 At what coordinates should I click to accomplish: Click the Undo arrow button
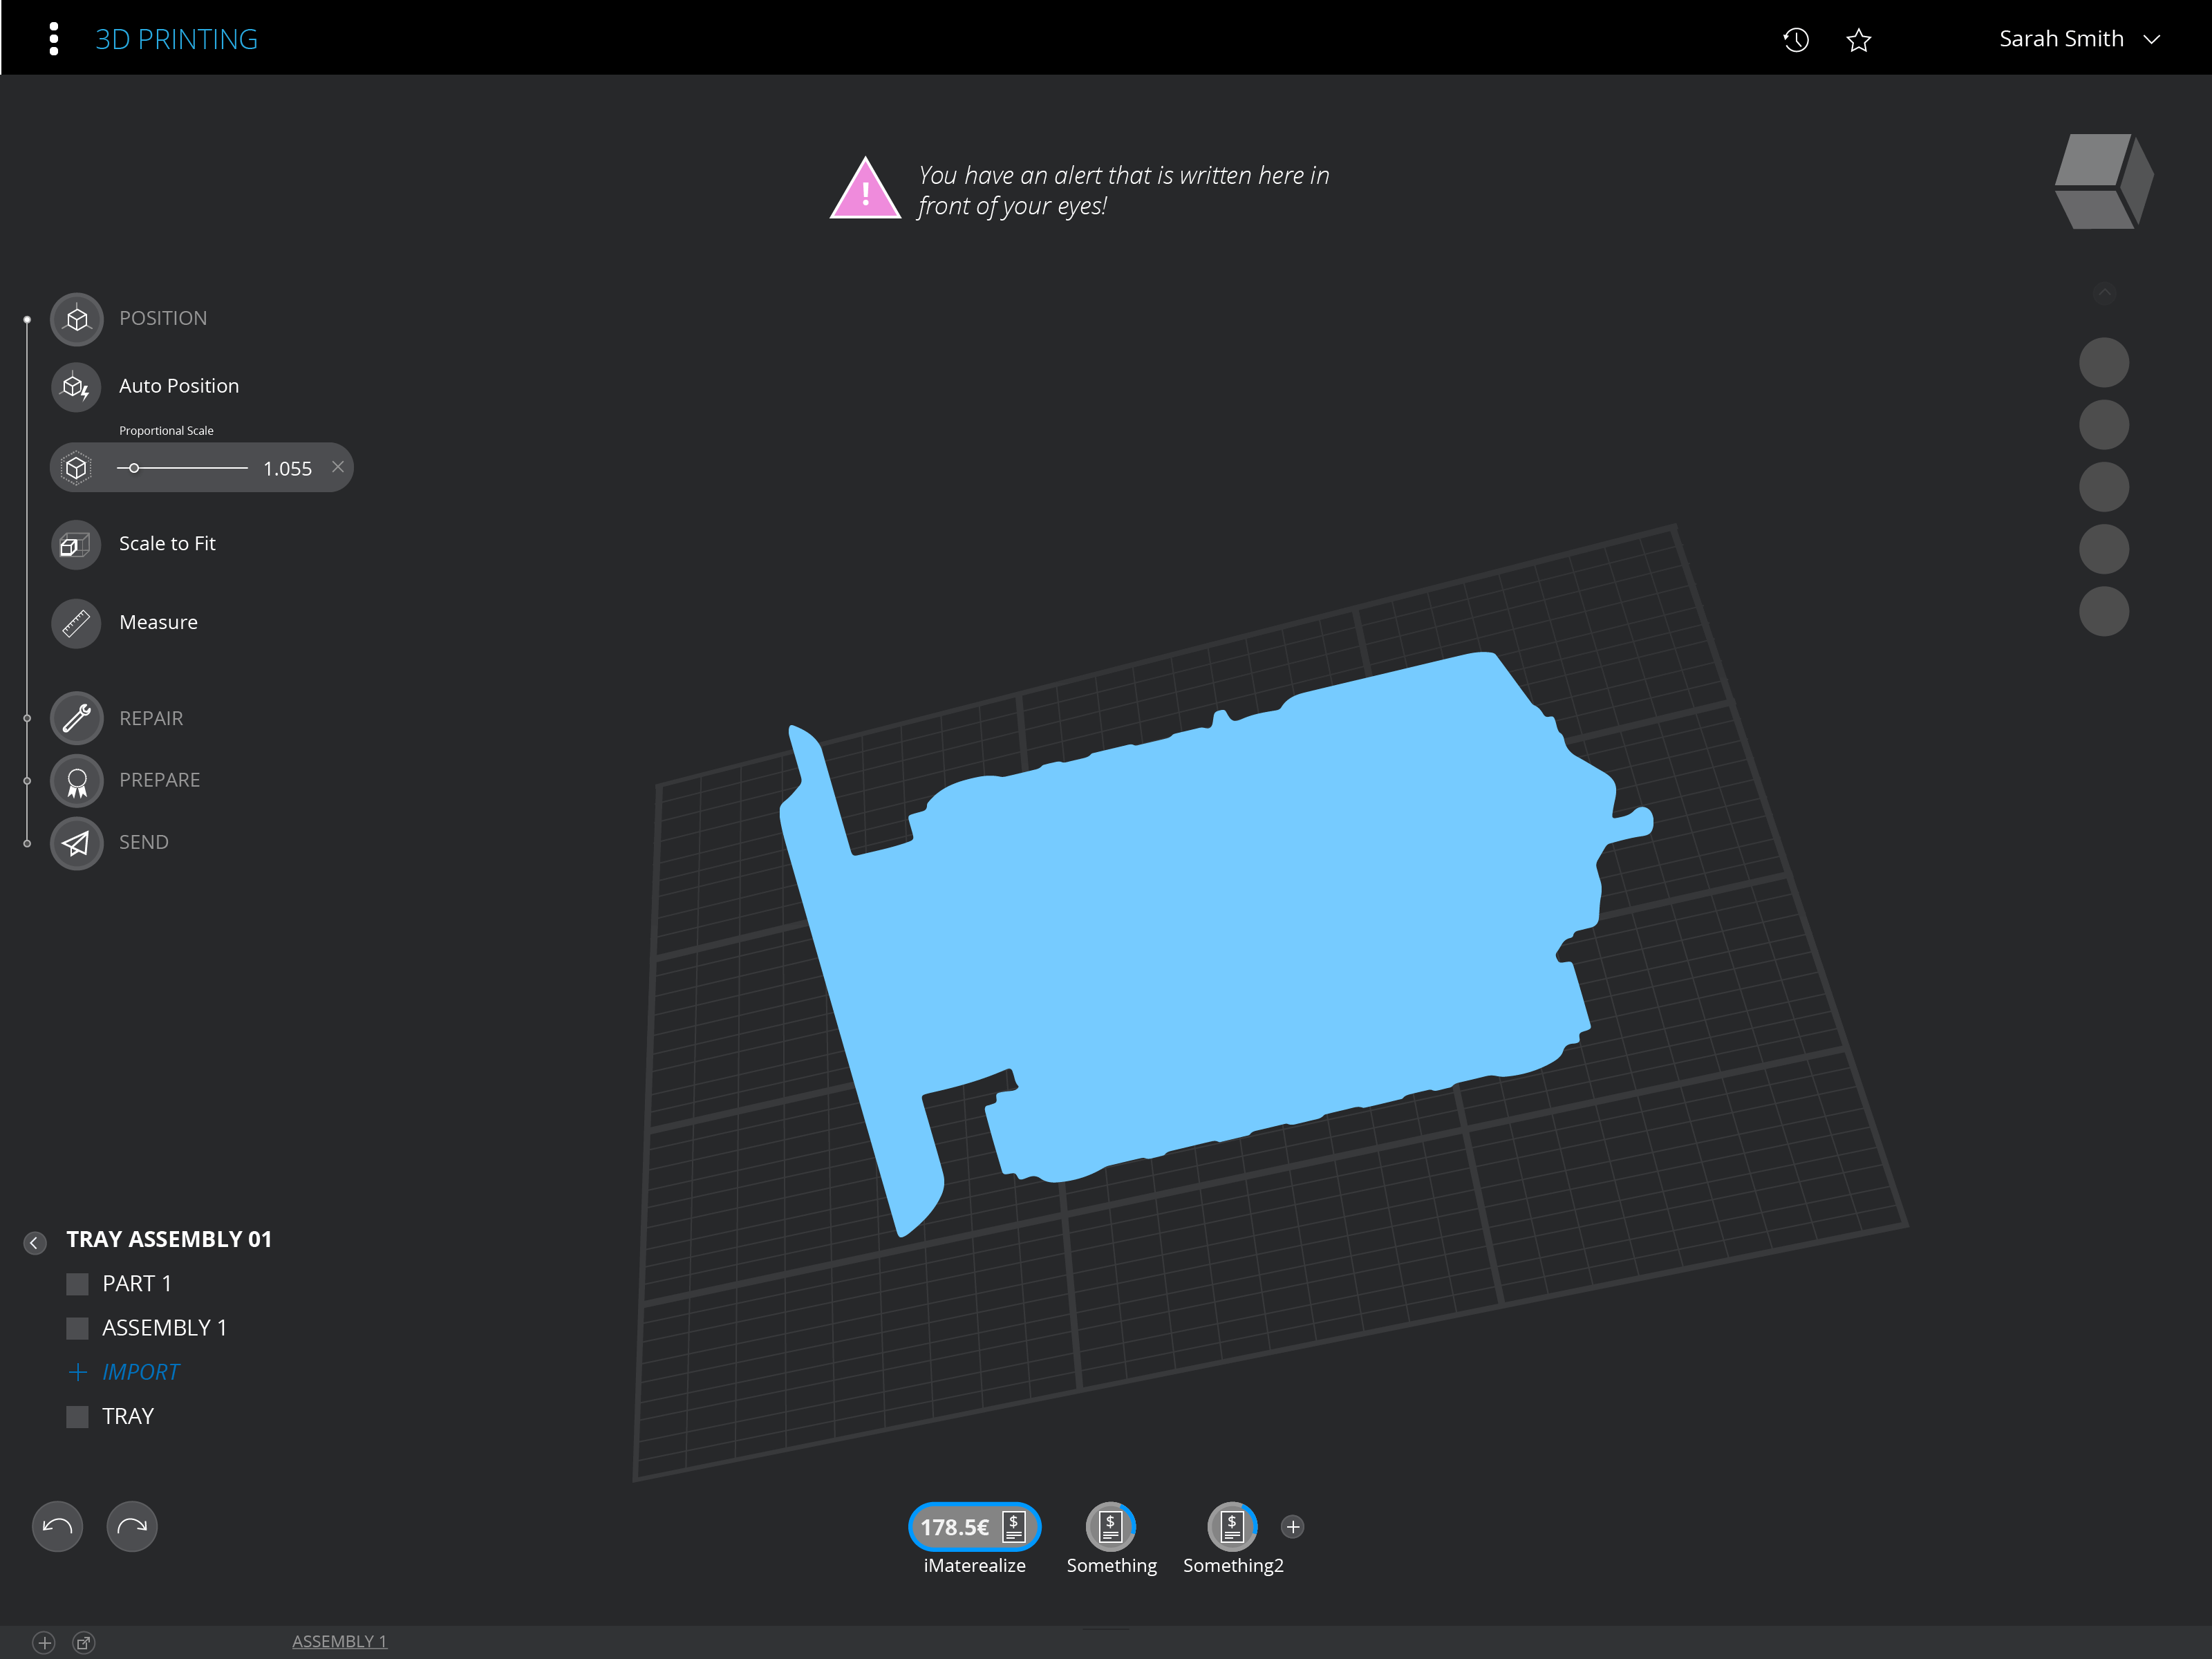pyautogui.click(x=57, y=1526)
